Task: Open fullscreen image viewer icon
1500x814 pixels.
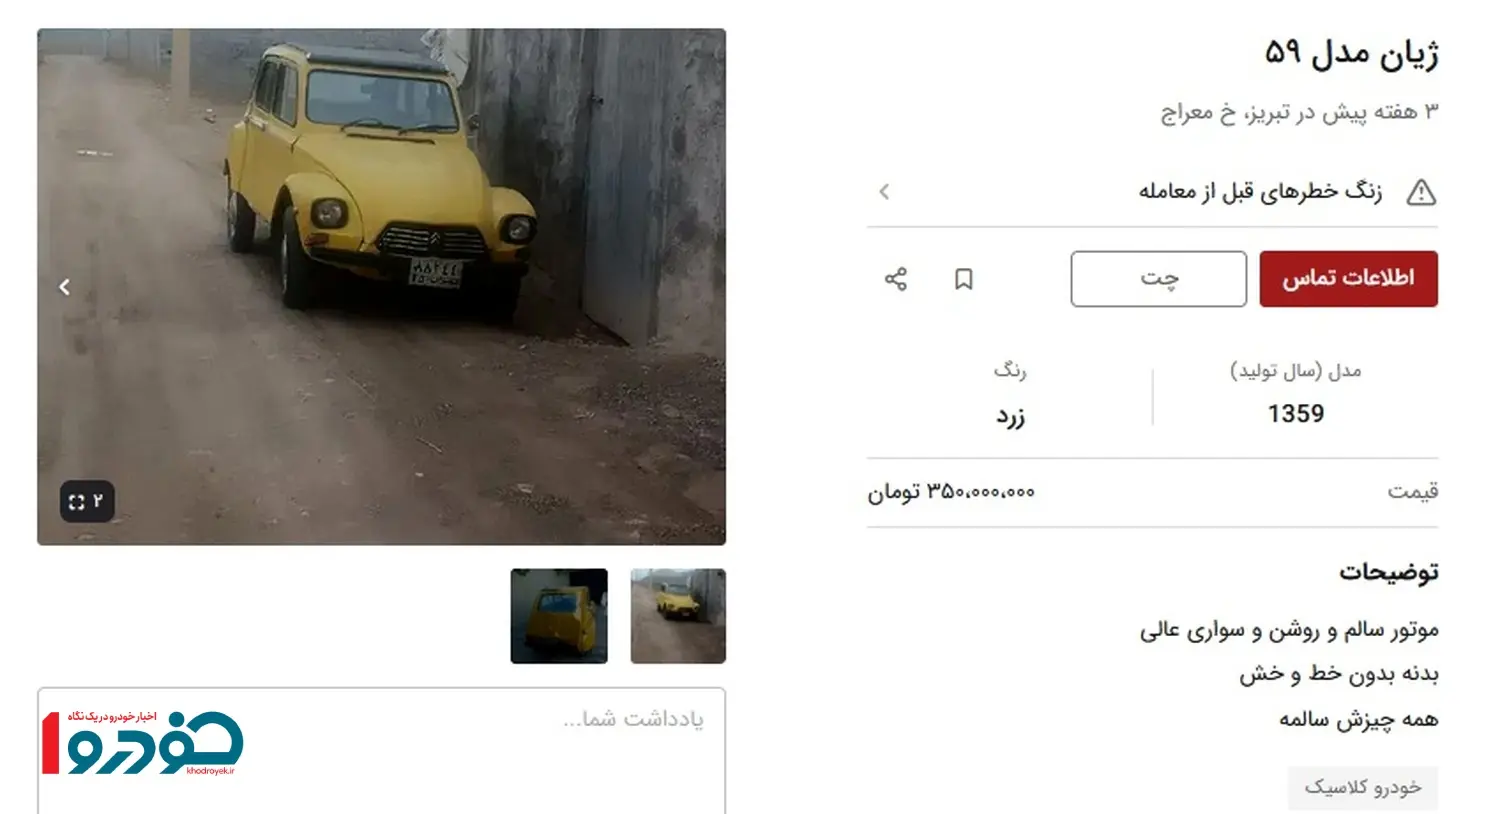Action: (x=87, y=501)
